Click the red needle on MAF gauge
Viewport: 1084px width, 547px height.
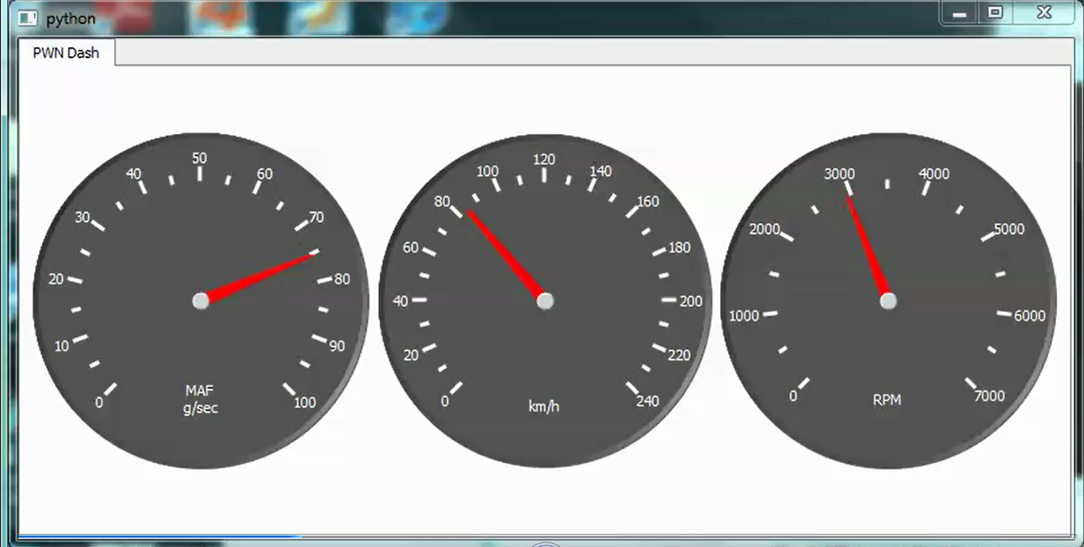tap(262, 277)
